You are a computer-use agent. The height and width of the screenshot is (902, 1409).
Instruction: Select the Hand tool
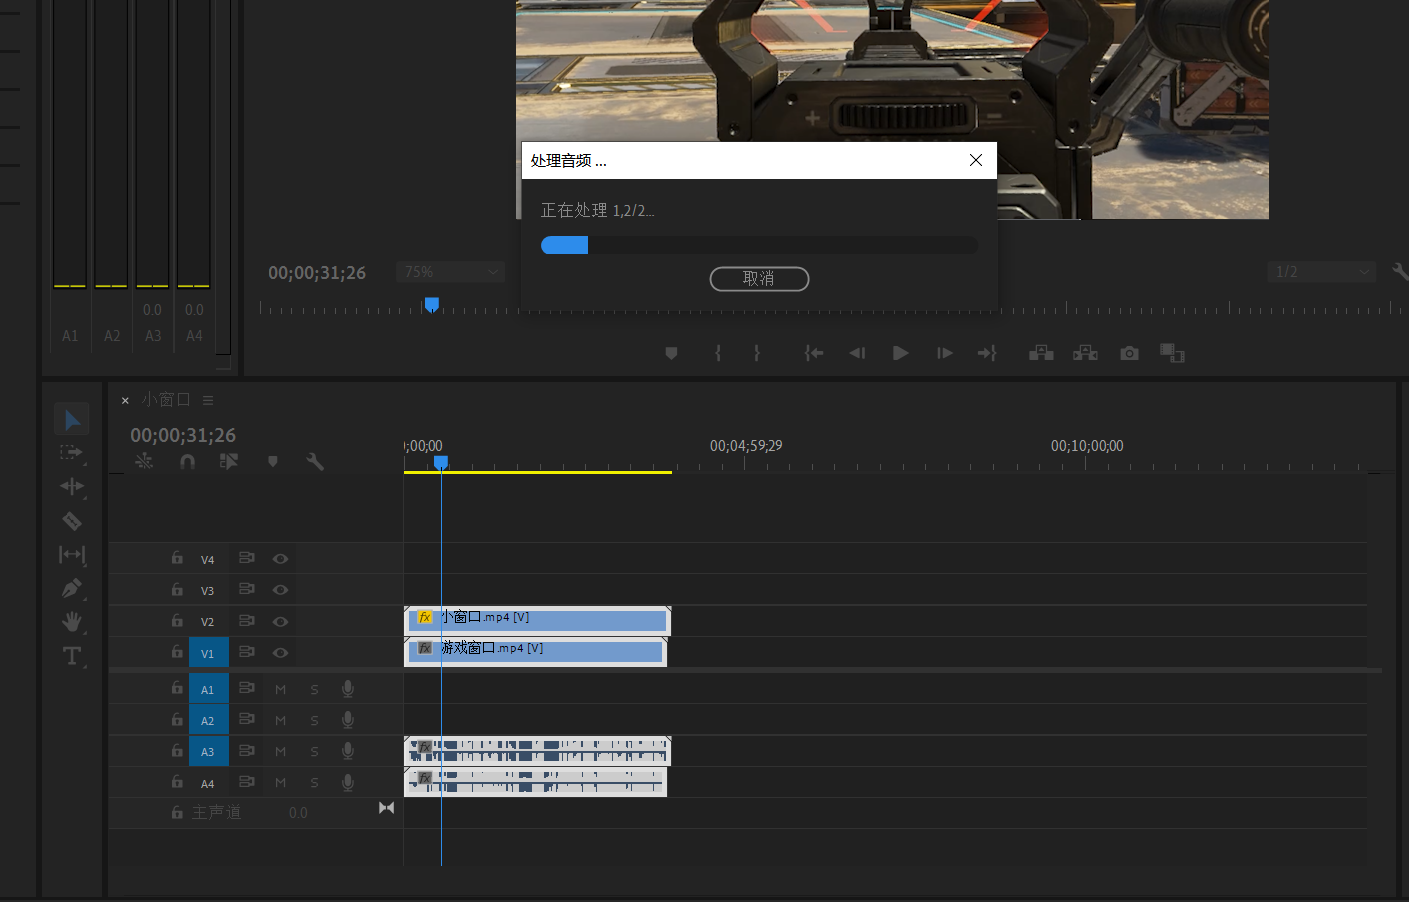(72, 622)
